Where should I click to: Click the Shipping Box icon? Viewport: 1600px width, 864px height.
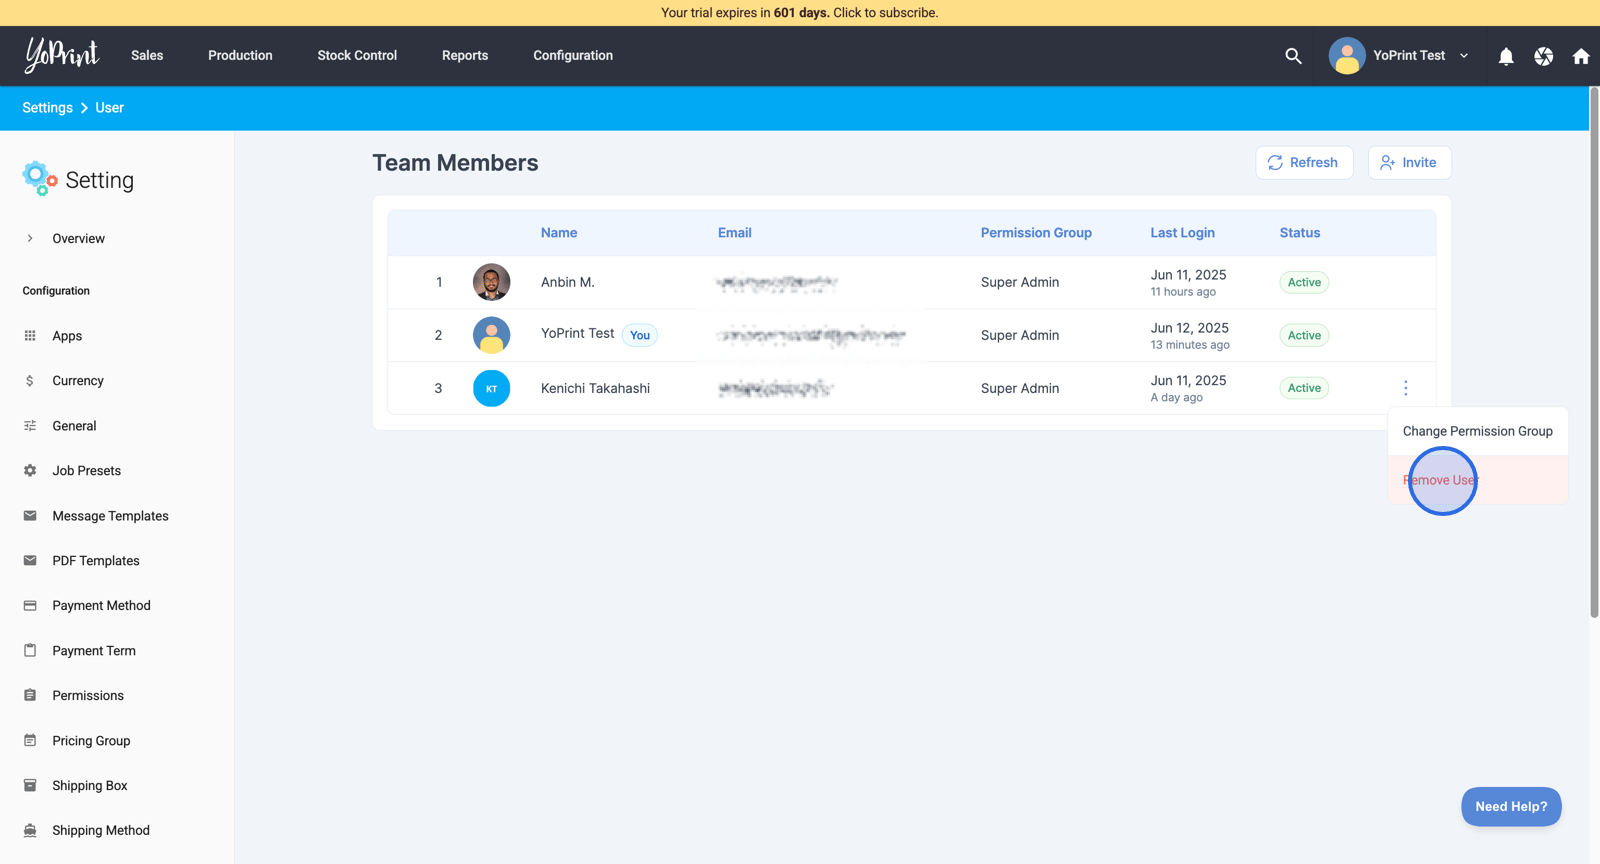[30, 785]
